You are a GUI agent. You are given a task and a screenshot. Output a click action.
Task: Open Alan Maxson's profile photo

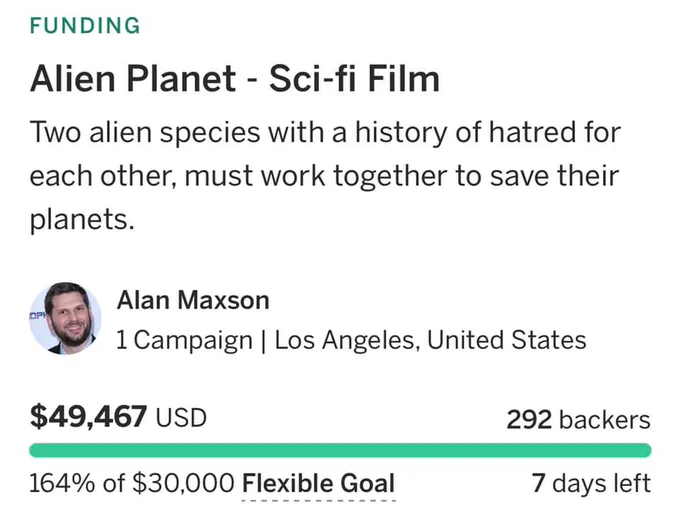[65, 318]
